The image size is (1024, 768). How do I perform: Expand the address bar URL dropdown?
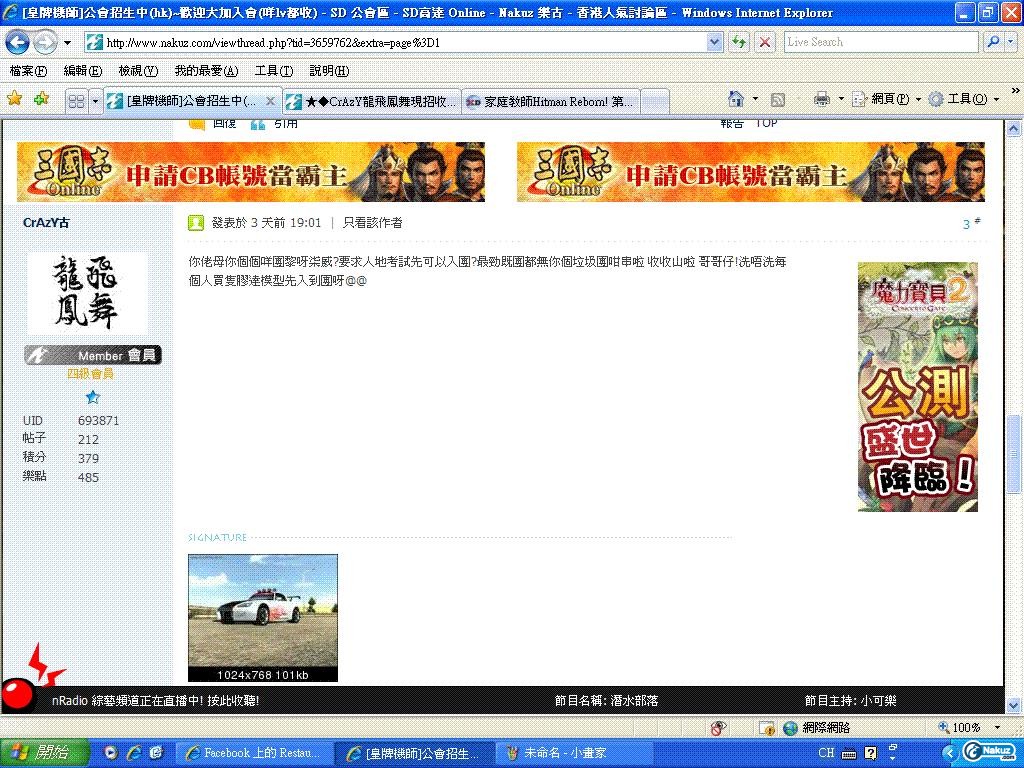click(714, 42)
